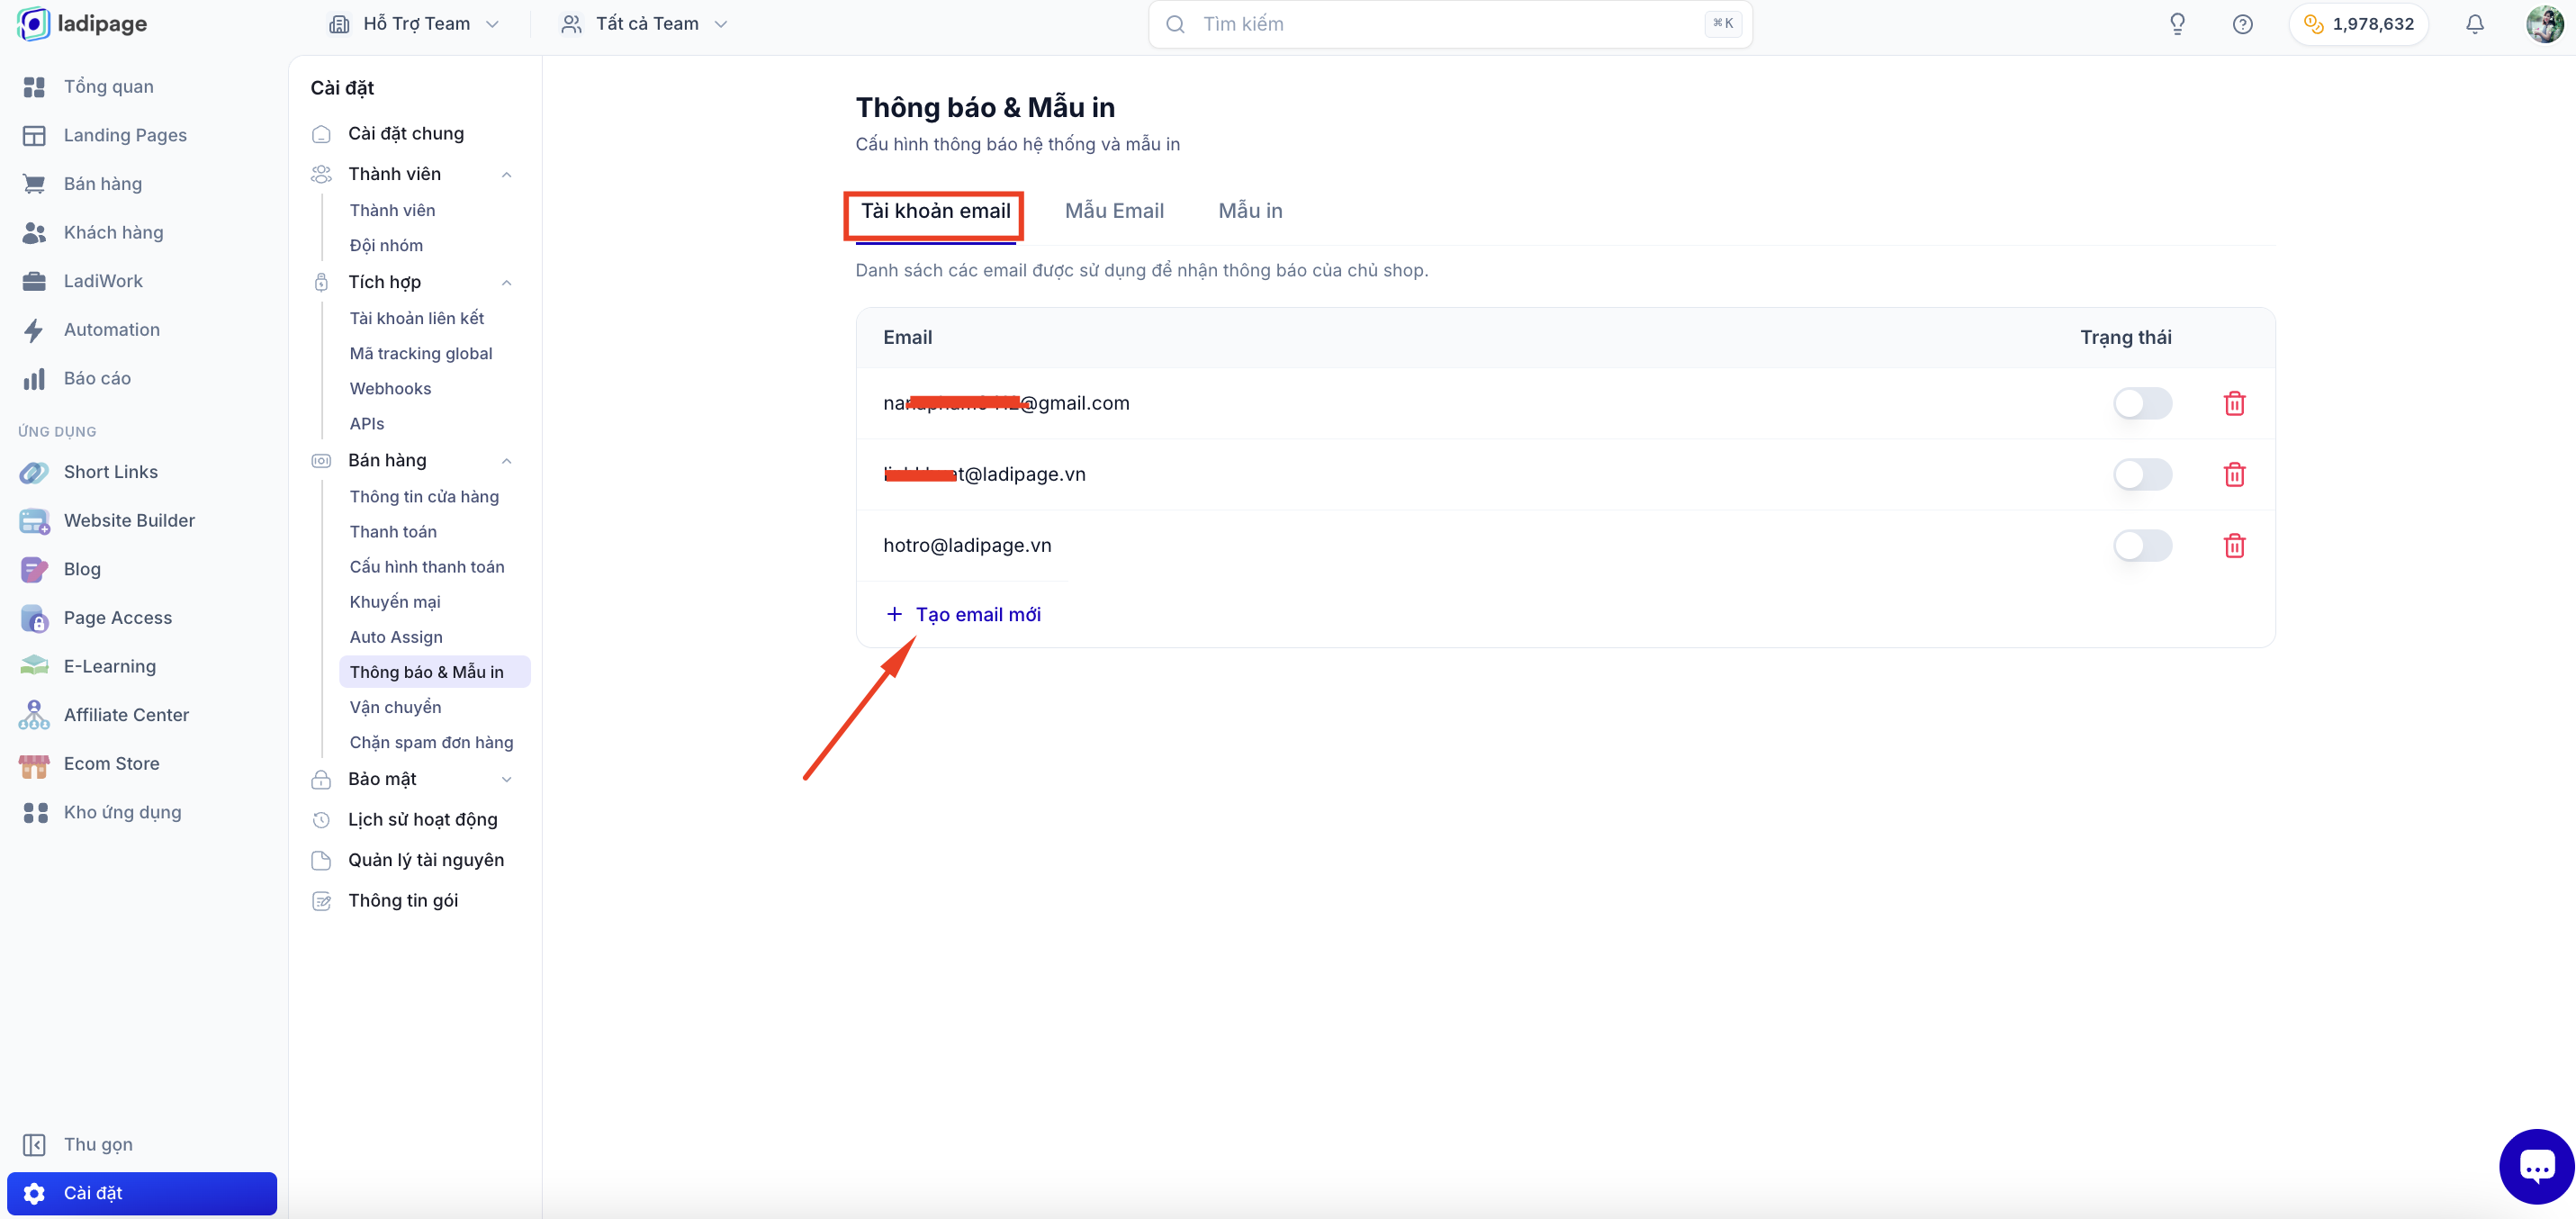Open Cài đặt chung settings
The image size is (2576, 1219).
coord(405,133)
